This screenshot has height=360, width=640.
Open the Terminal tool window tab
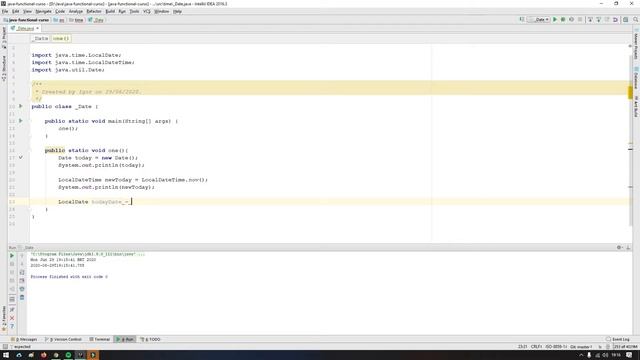100,339
